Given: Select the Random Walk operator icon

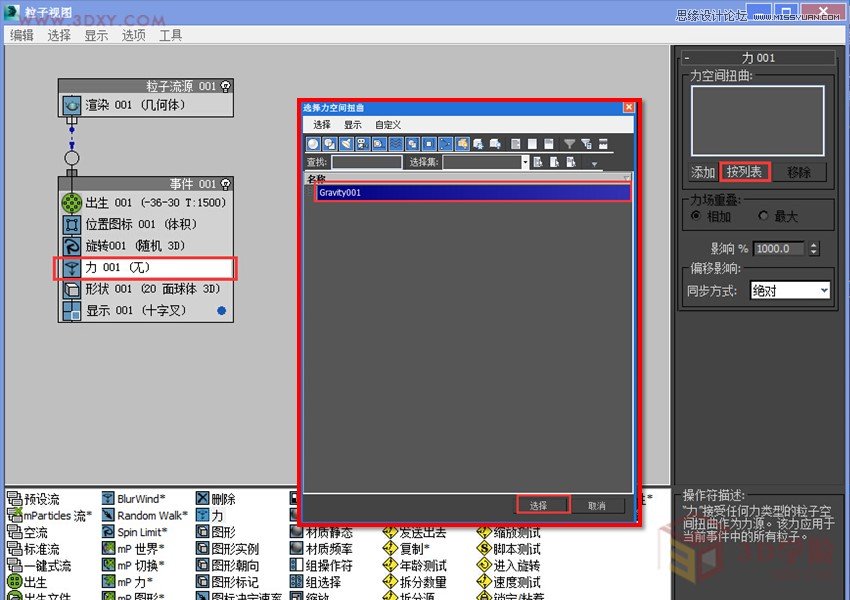Looking at the screenshot, I should pyautogui.click(x=107, y=515).
